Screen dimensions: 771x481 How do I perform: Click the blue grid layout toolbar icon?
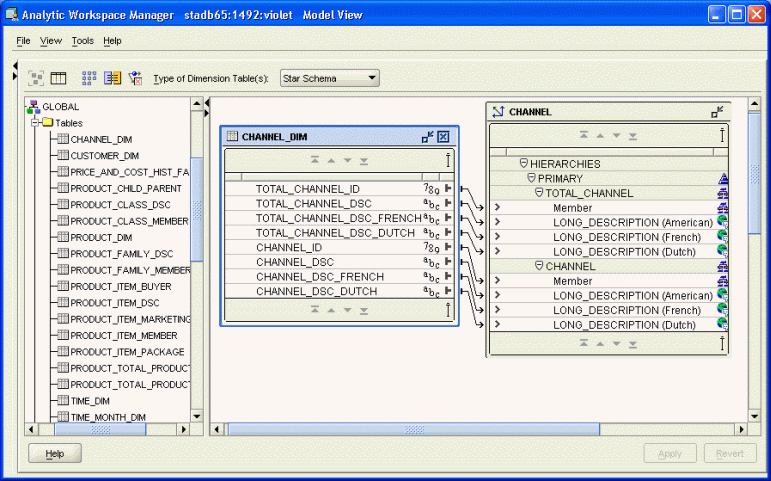89,78
